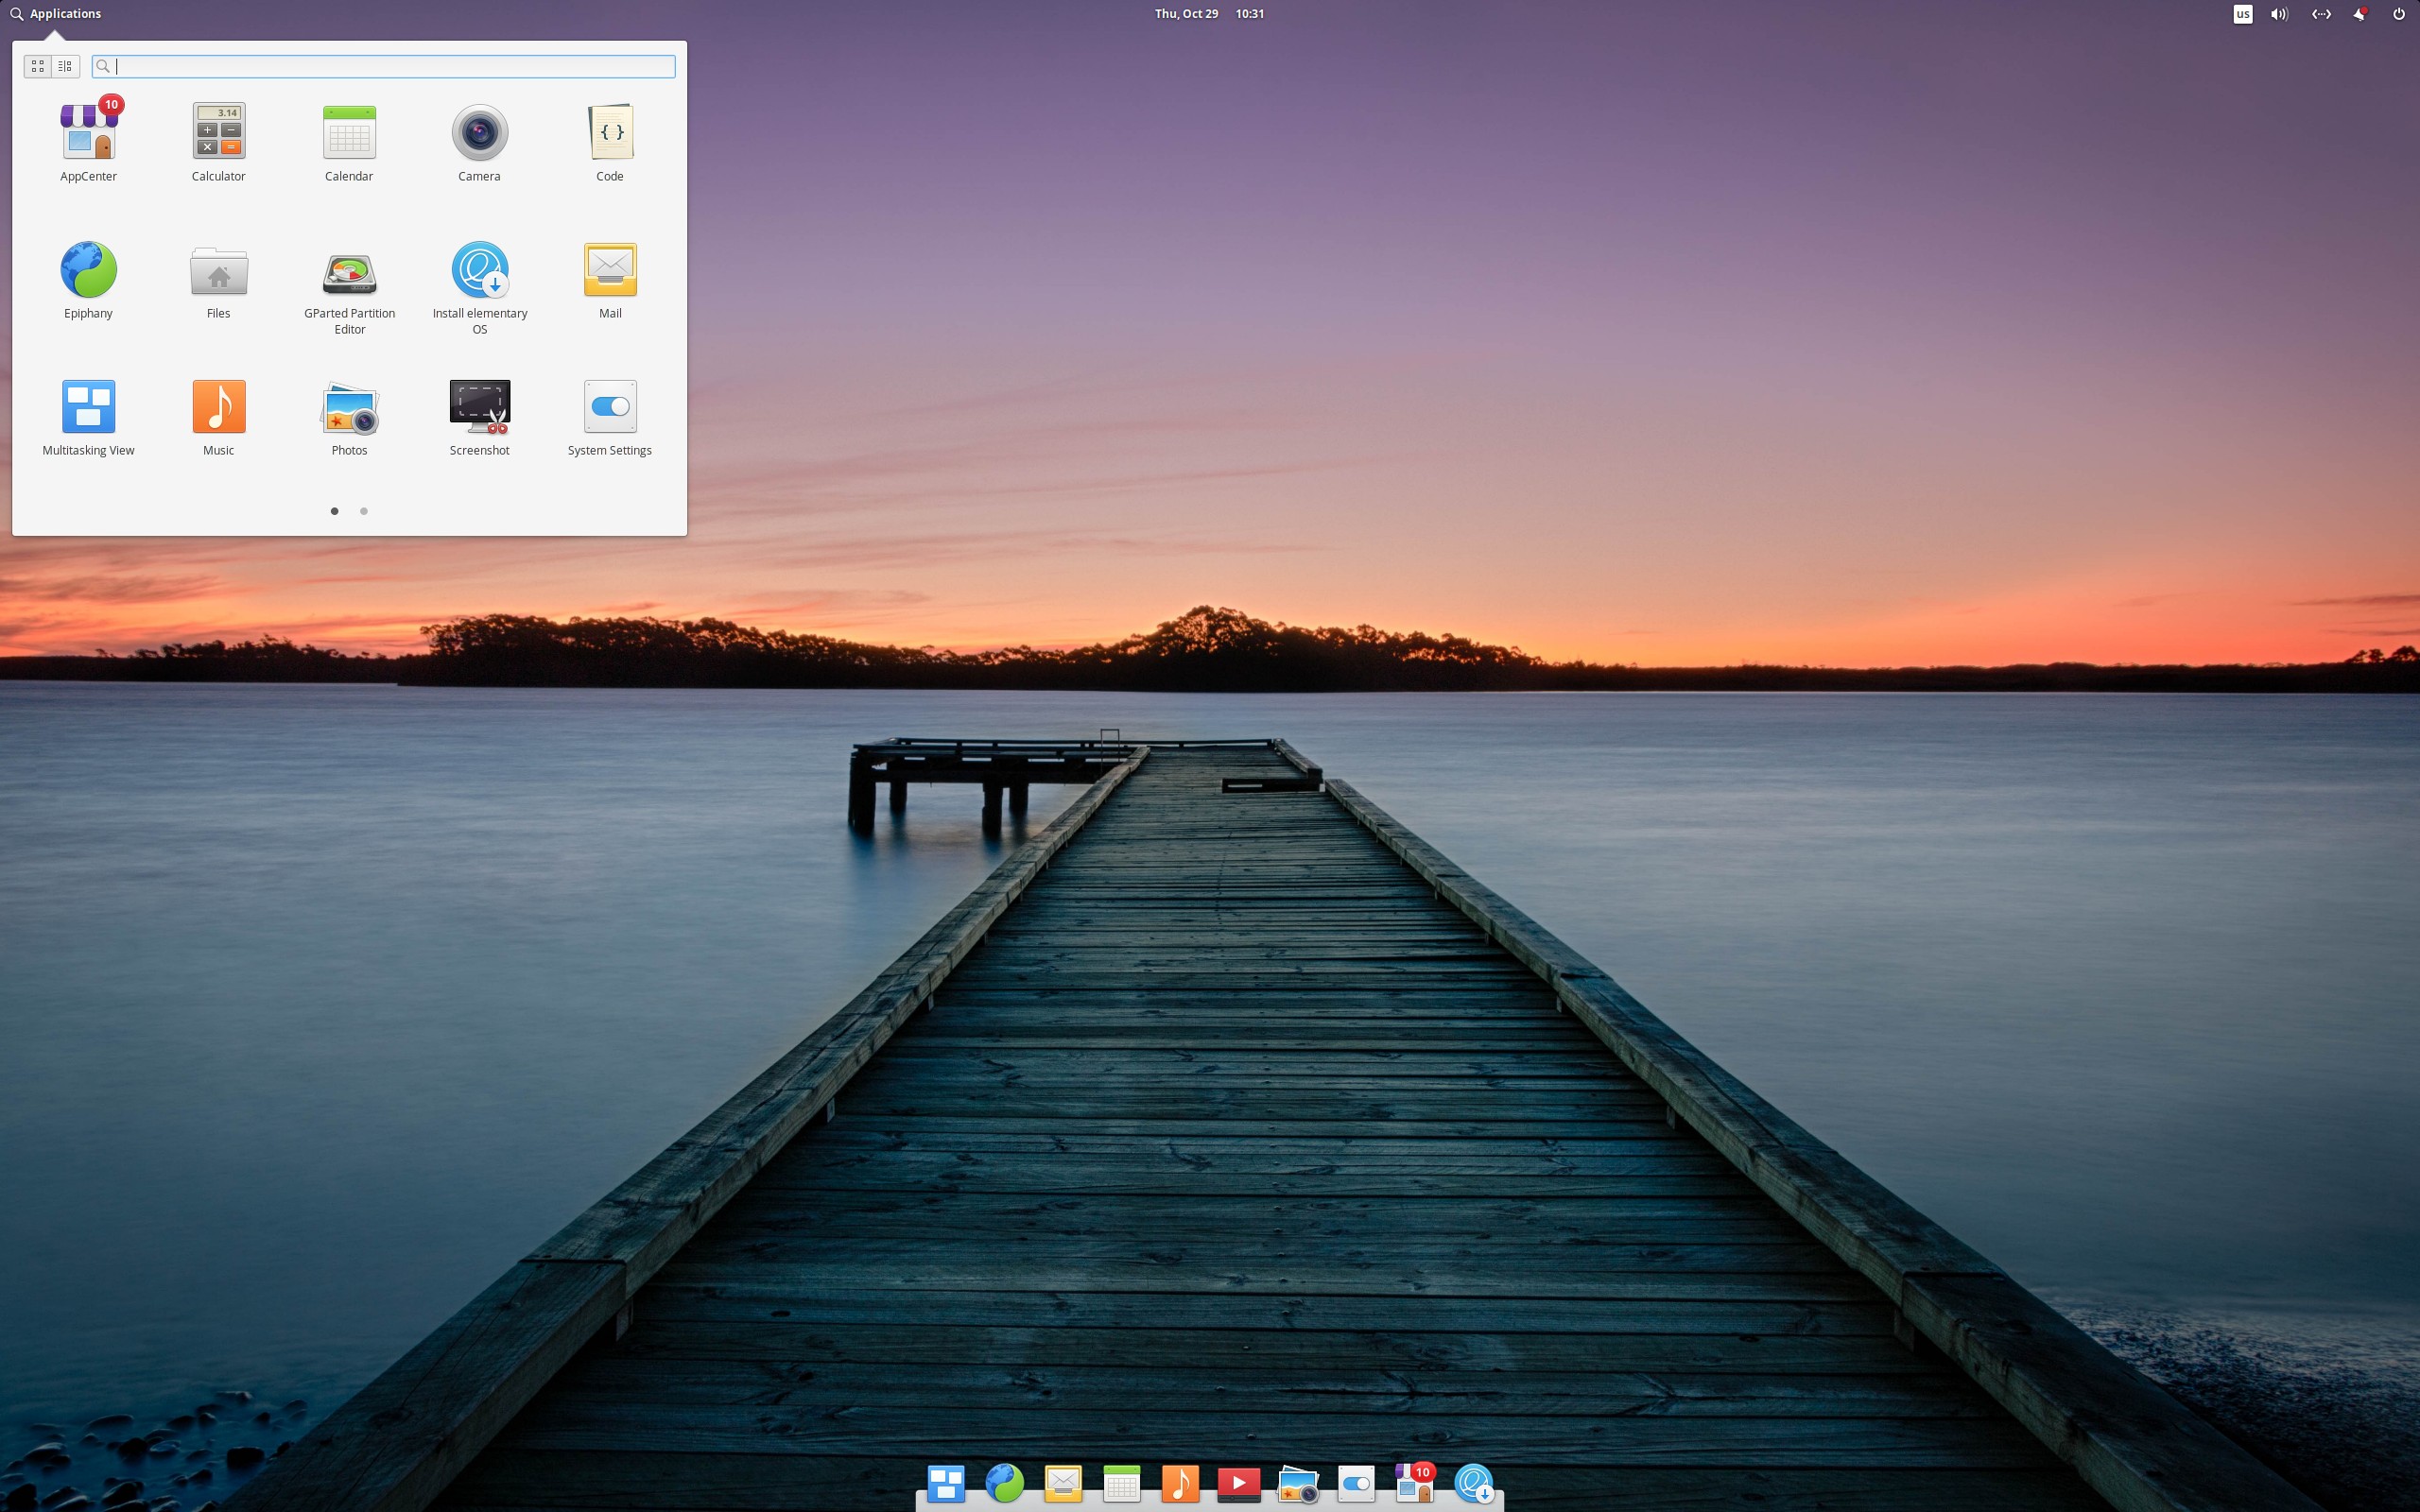Open the sound volume indicator
Viewport: 2420px width, 1512px height.
(2279, 14)
